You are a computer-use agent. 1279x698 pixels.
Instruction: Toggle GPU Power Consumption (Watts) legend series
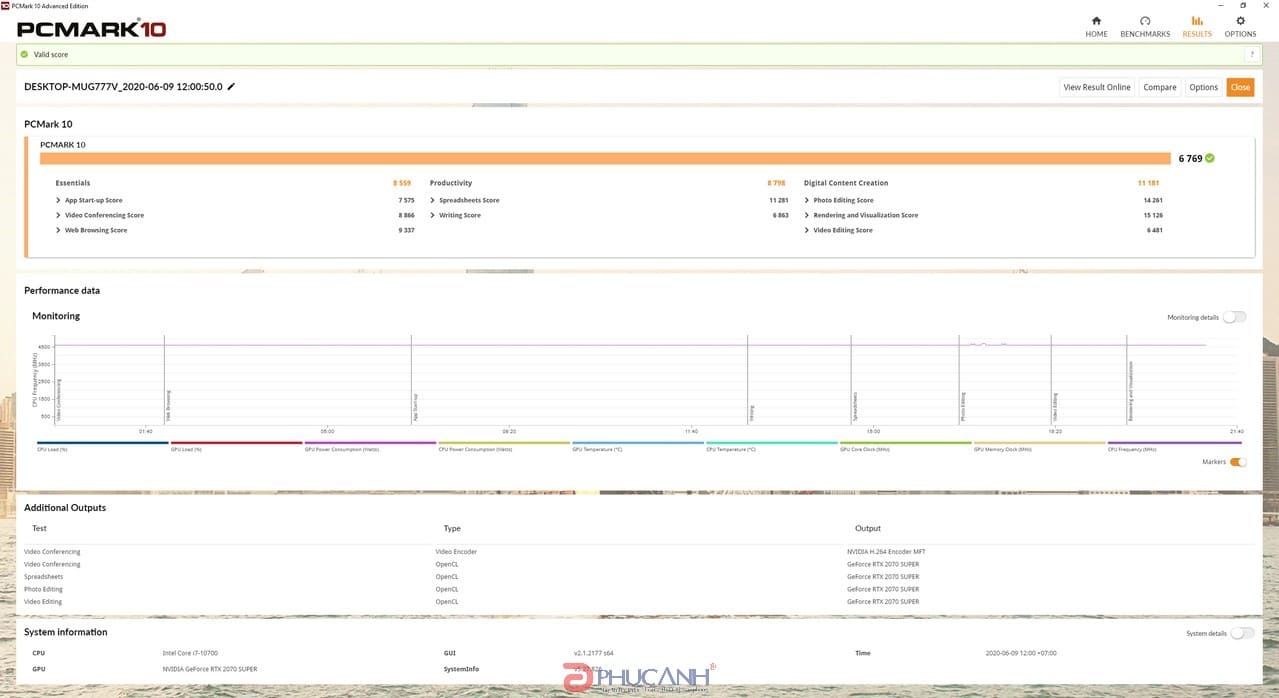click(x=370, y=446)
